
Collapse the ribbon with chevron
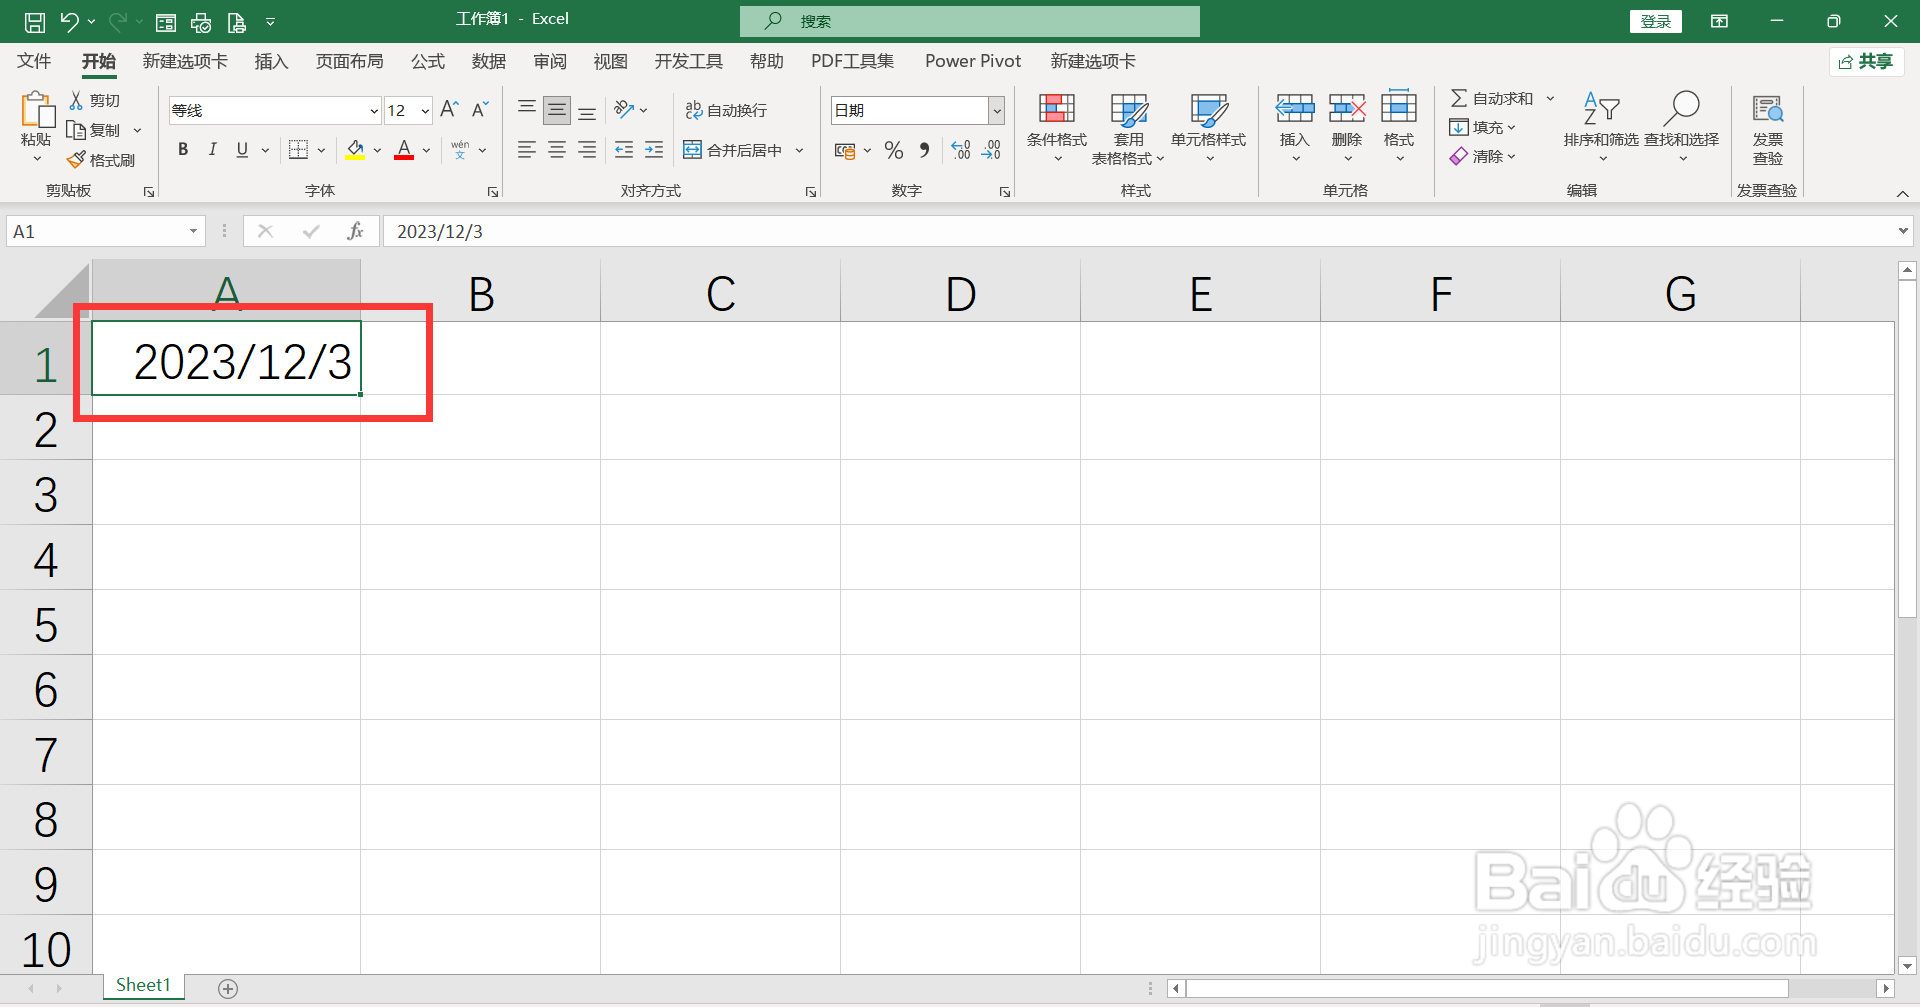pos(1903,193)
